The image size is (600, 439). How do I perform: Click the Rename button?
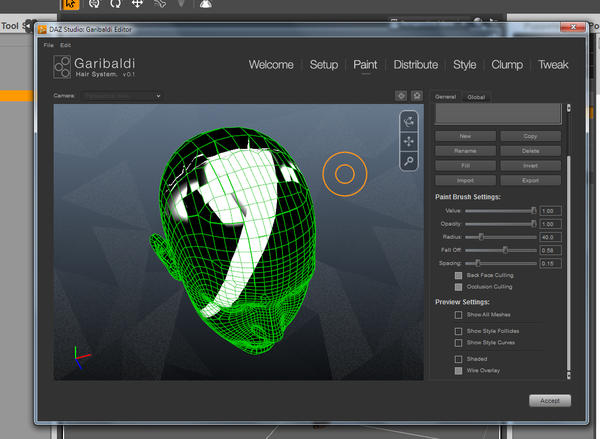click(x=465, y=151)
